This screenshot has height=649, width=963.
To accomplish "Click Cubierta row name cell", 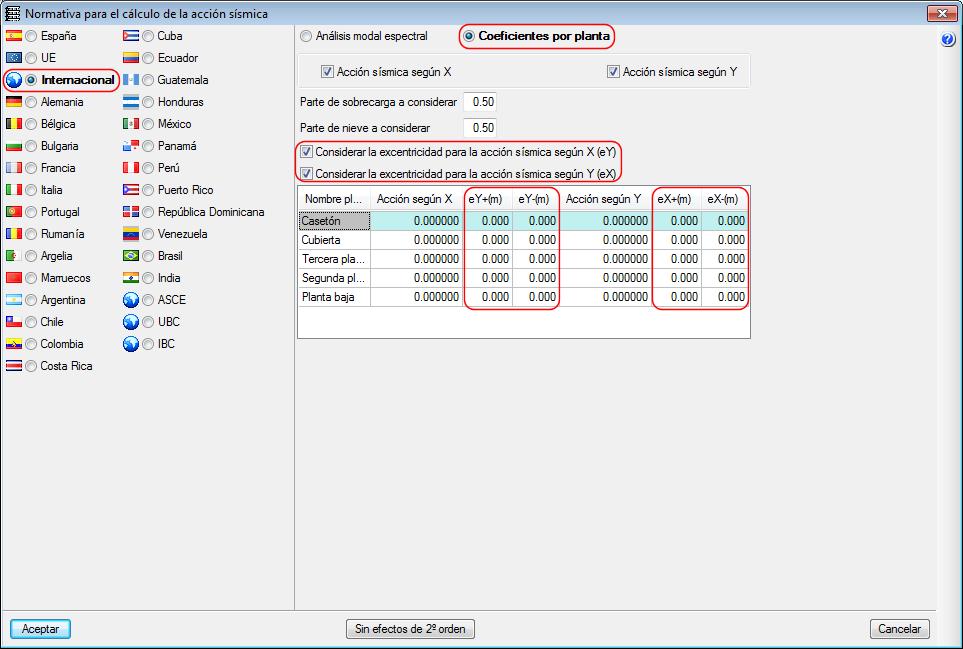I will (334, 240).
